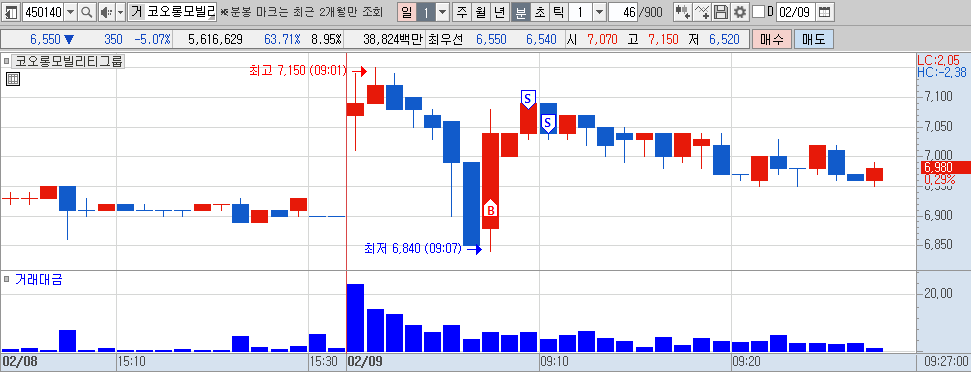The width and height of the screenshot is (971, 372).
Task: Open the minute interval dropdown arrow
Action: (x=599, y=11)
